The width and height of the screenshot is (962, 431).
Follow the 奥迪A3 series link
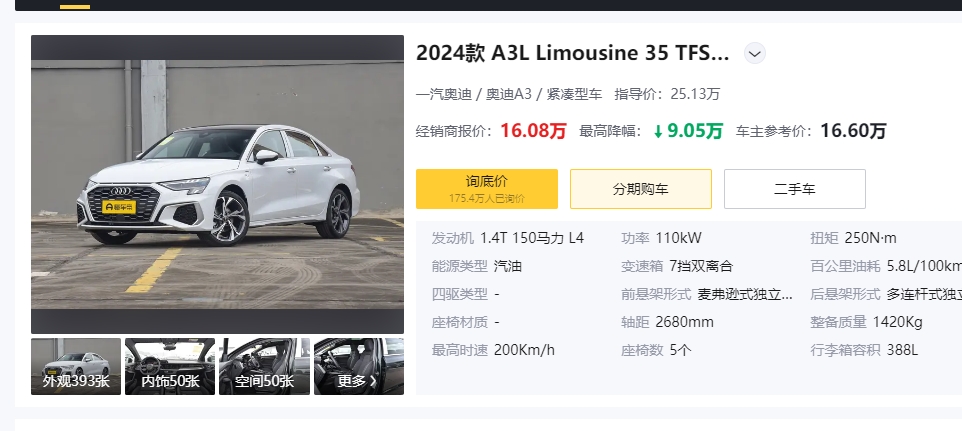coord(509,94)
